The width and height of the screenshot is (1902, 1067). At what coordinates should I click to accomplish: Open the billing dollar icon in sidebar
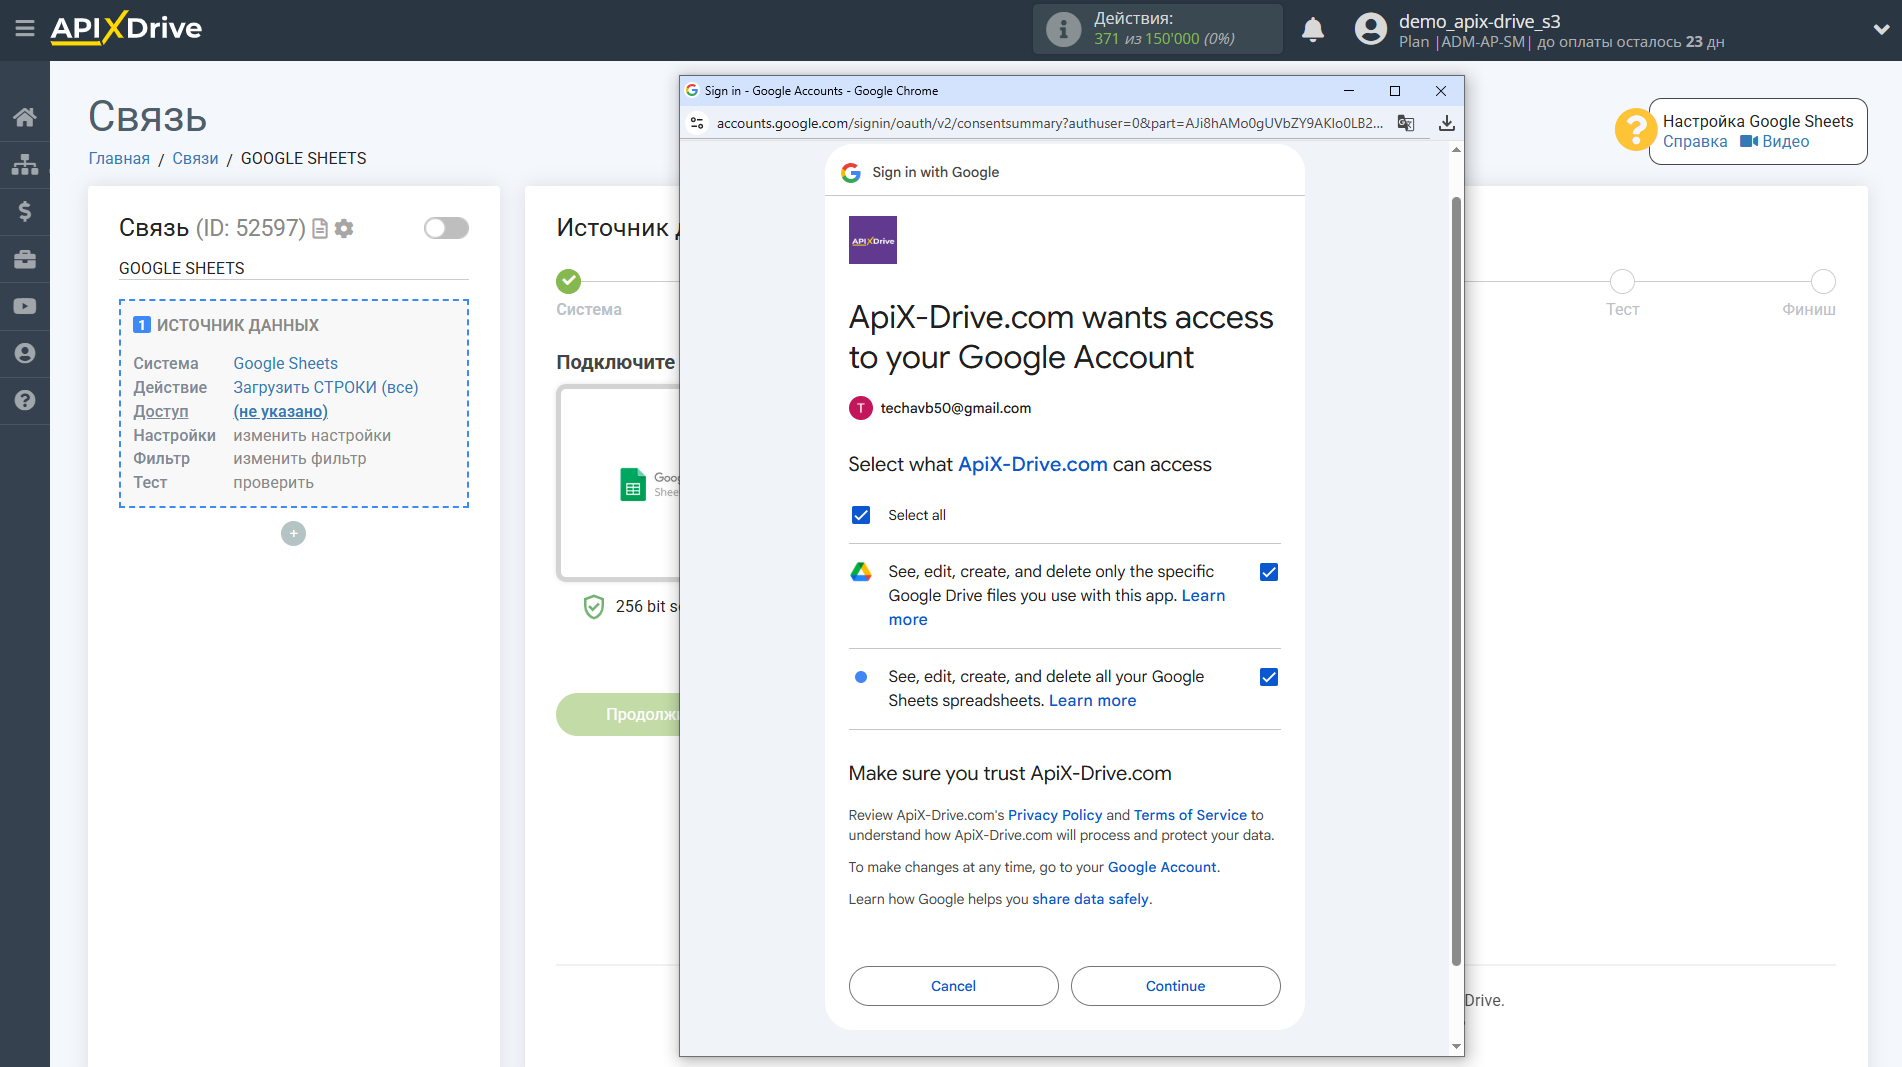(x=25, y=211)
